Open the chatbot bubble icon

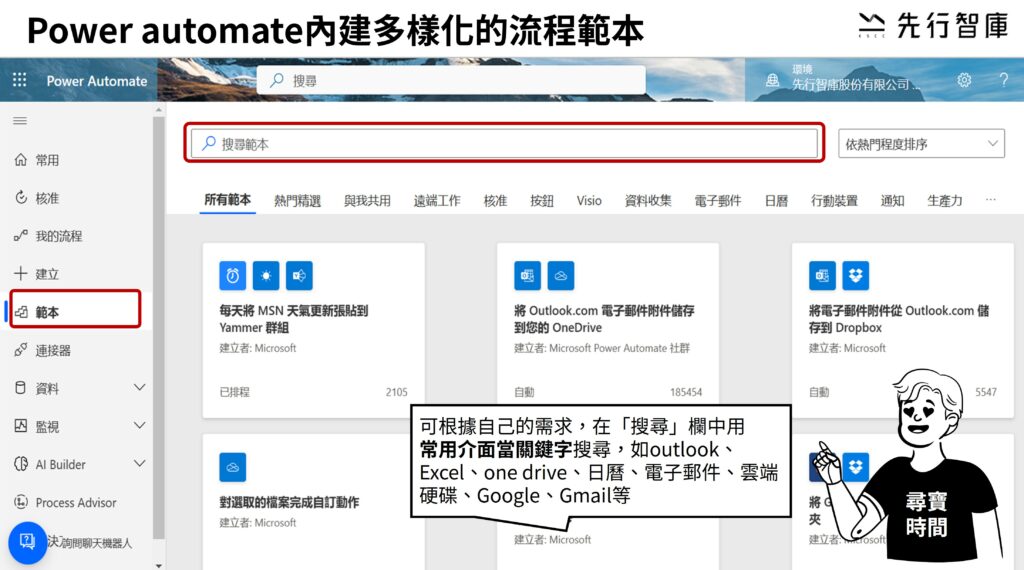(x=27, y=542)
